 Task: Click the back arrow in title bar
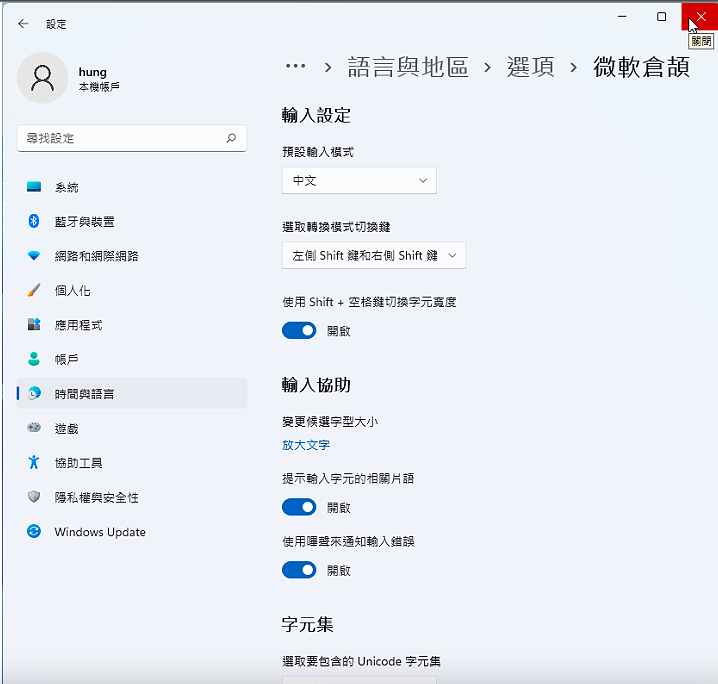coord(23,24)
